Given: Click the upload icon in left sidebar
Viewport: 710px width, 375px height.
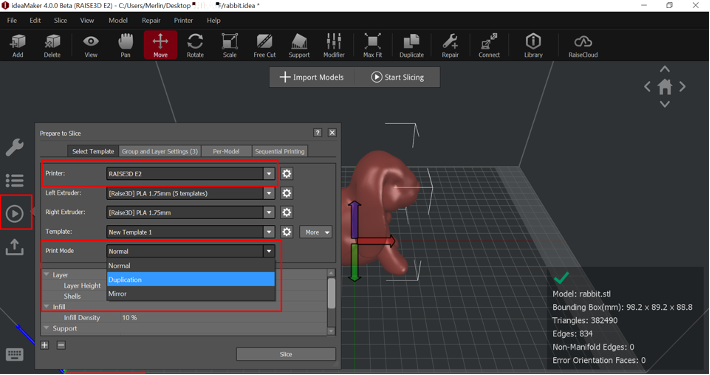Looking at the screenshot, I should 14,247.
